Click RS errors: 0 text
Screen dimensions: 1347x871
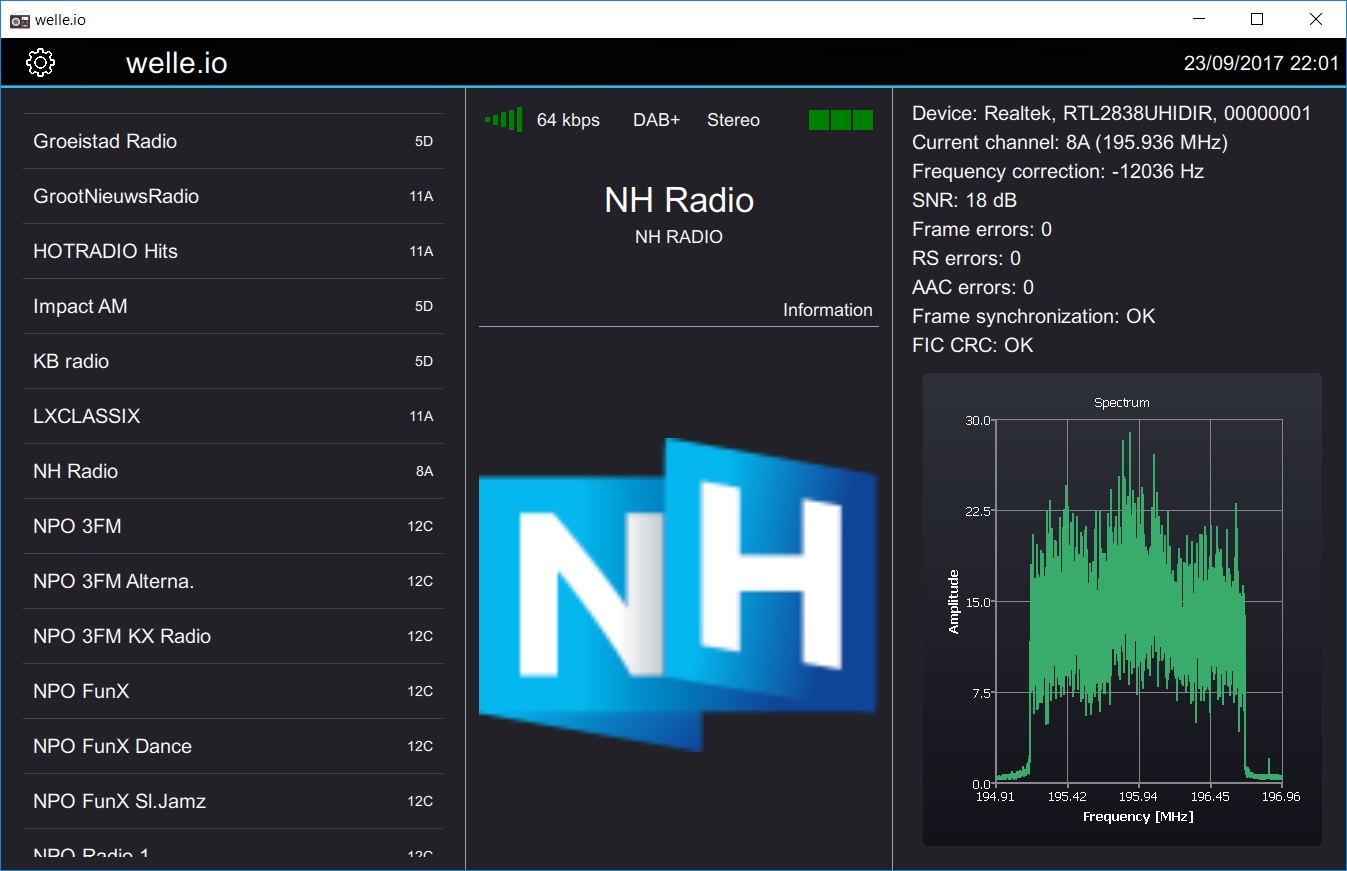966,258
